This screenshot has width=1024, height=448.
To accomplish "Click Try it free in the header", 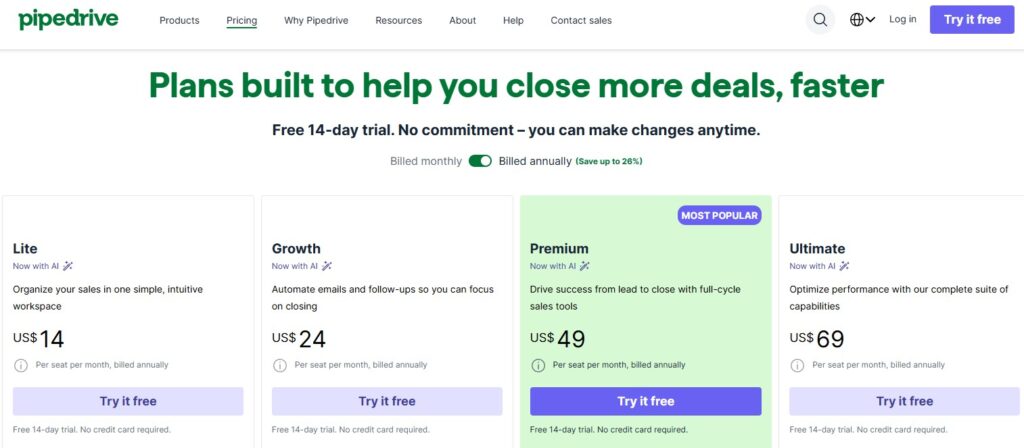I will (x=972, y=20).
